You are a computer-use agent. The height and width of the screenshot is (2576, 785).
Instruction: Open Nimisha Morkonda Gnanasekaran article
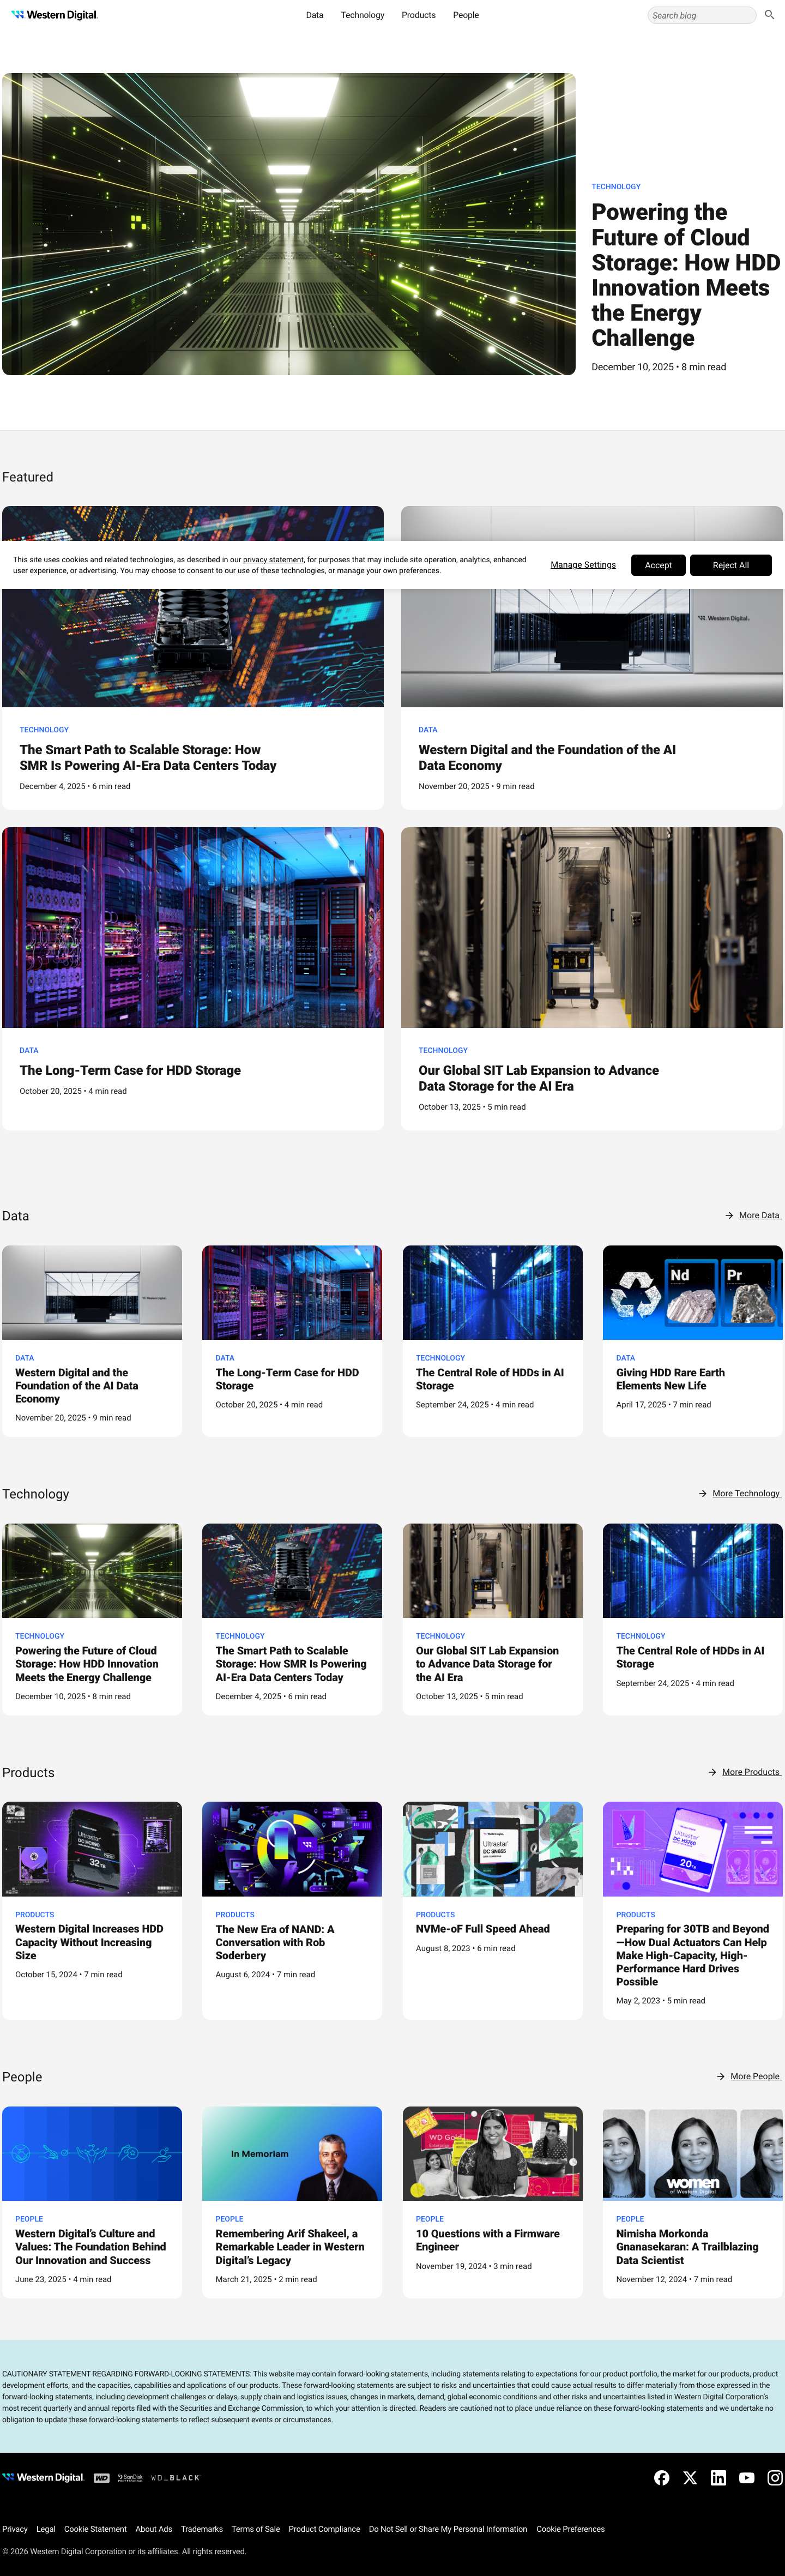(687, 2246)
